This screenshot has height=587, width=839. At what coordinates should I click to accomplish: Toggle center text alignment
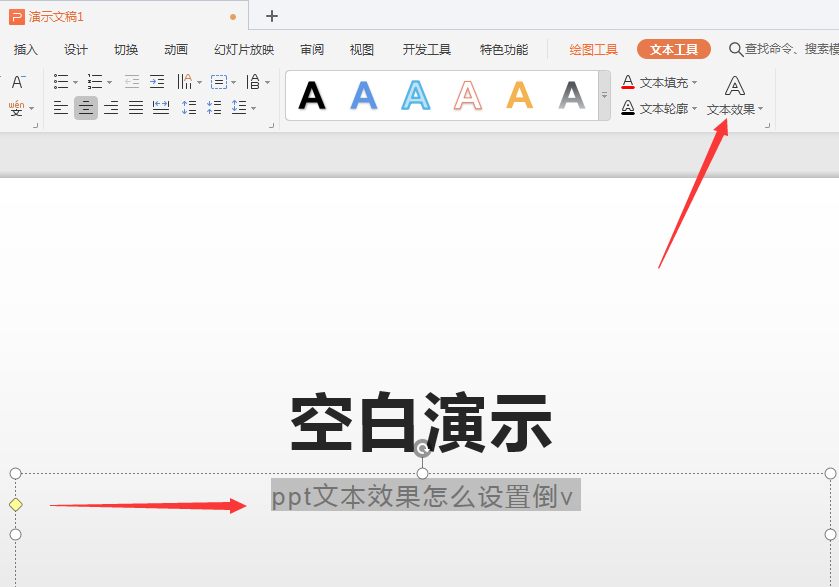coord(86,108)
